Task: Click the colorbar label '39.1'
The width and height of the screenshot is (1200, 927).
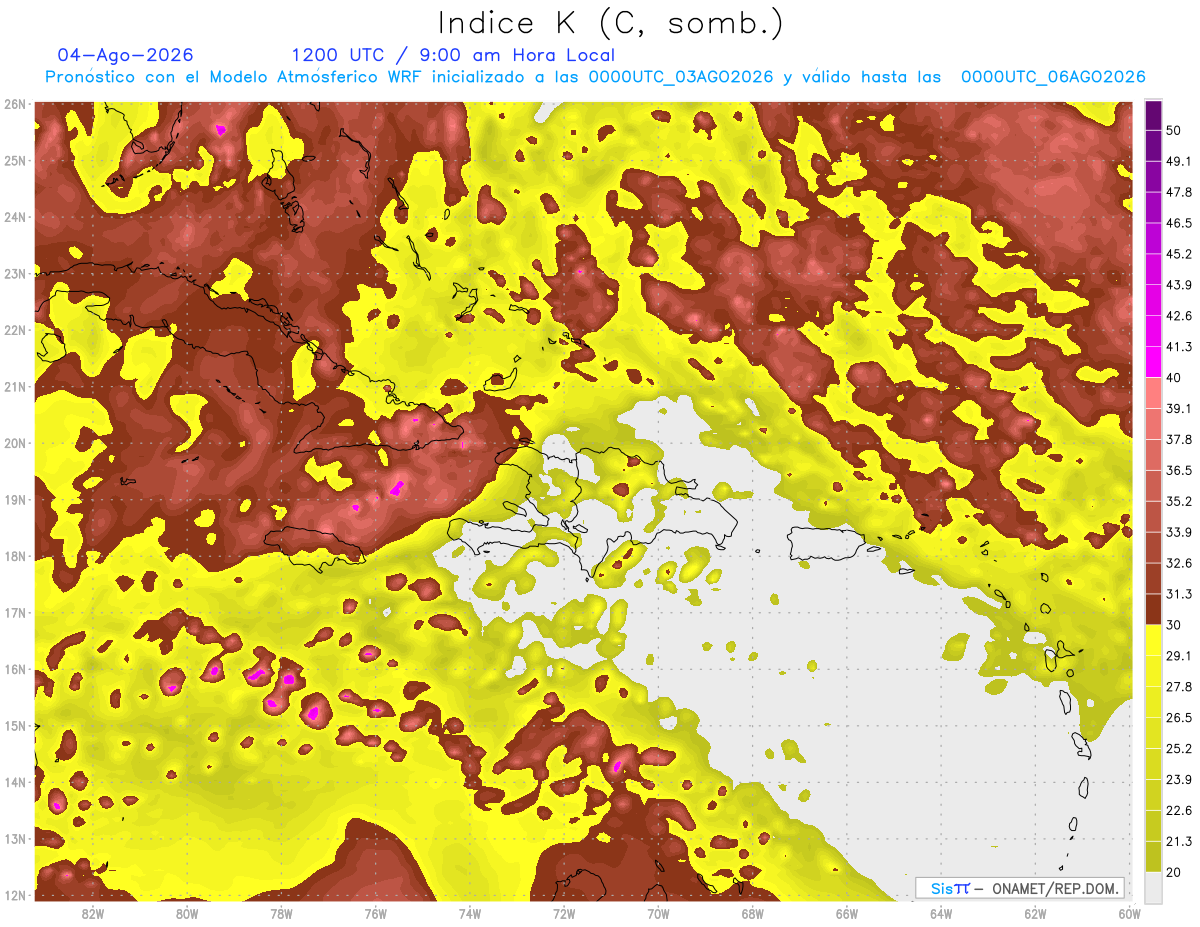Action: (x=1179, y=408)
